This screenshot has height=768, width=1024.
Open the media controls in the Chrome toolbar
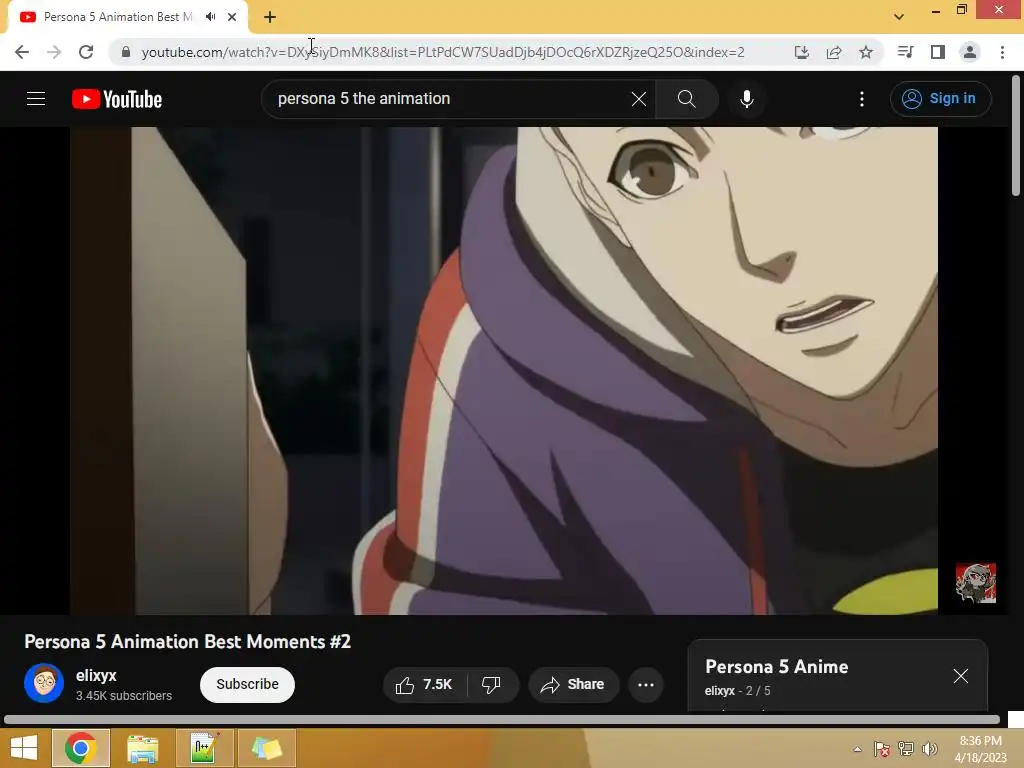pyautogui.click(x=905, y=52)
